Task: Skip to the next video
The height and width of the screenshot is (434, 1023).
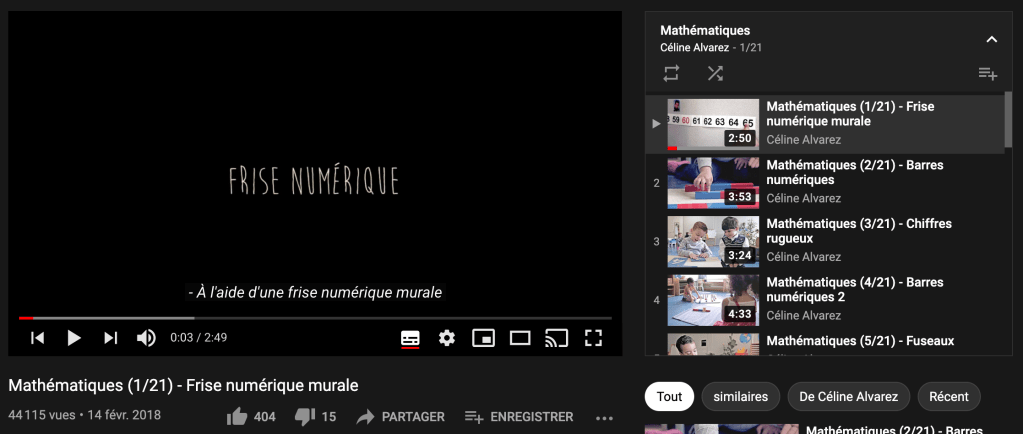Action: coord(111,338)
